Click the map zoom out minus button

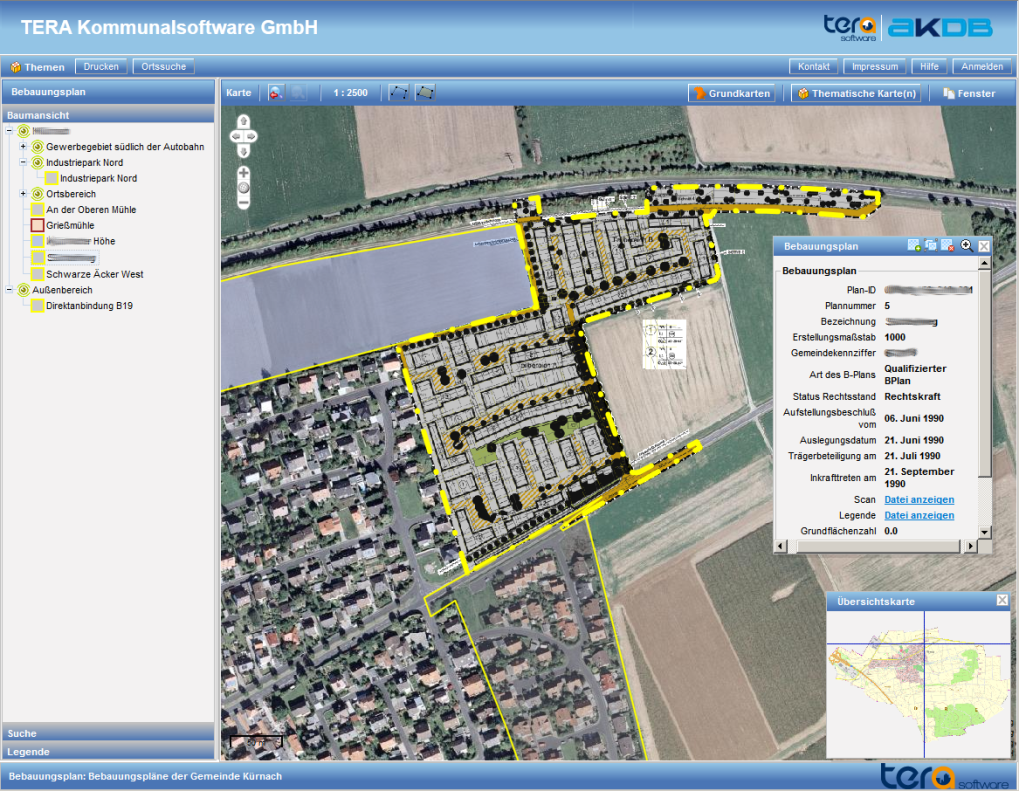(x=243, y=202)
